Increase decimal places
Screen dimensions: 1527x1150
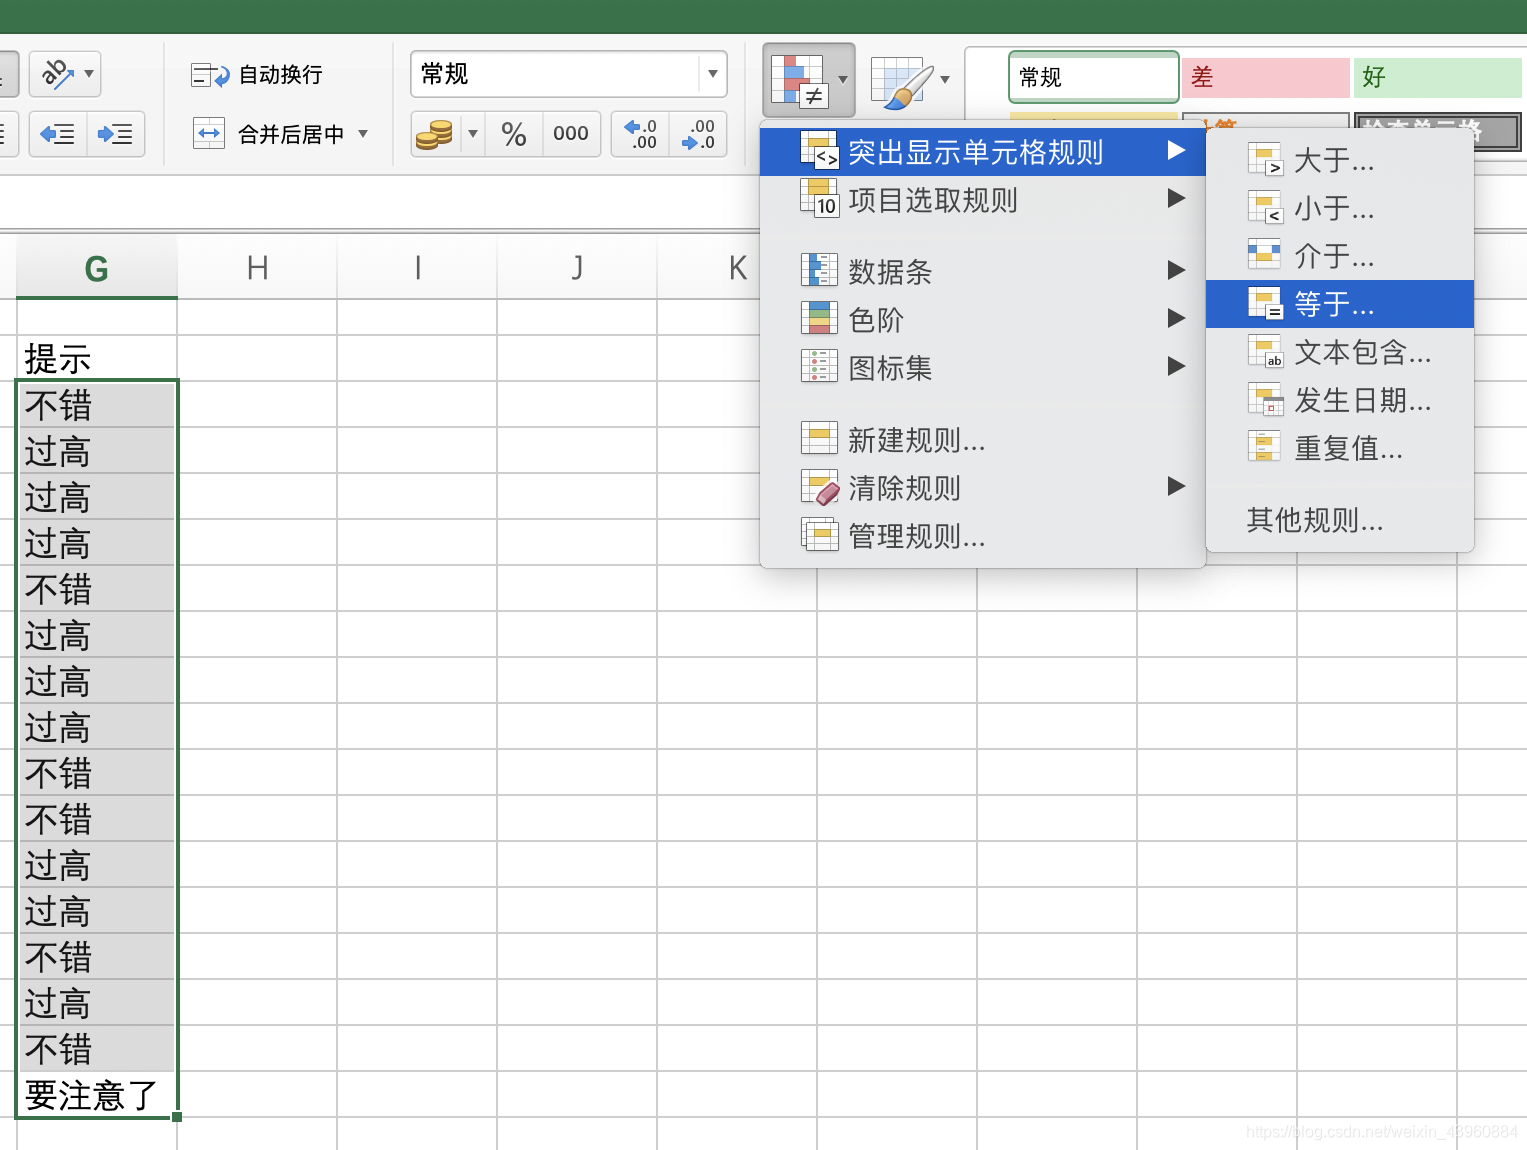[x=640, y=134]
